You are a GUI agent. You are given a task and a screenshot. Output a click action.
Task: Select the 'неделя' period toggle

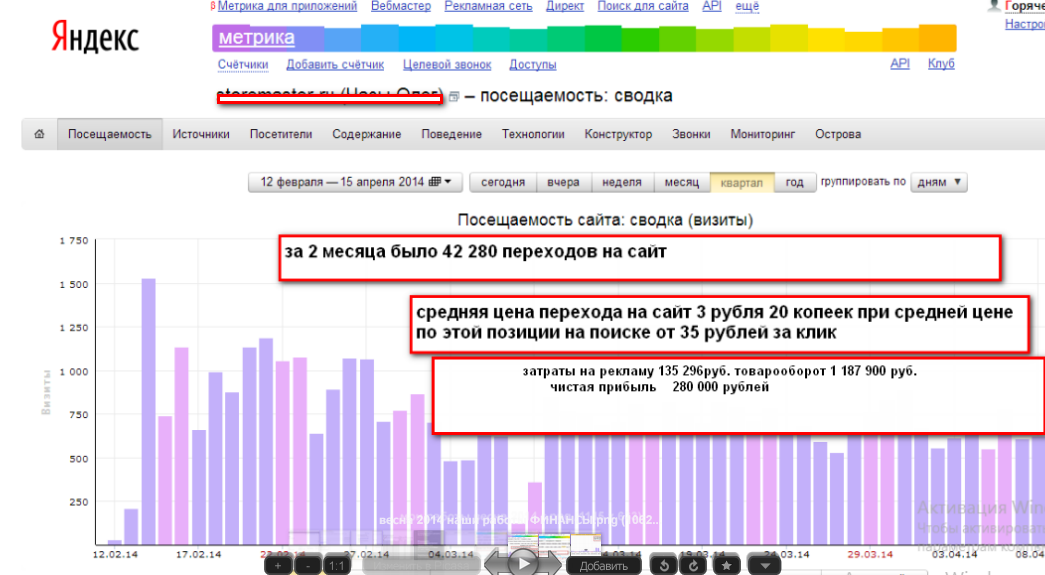click(x=622, y=183)
